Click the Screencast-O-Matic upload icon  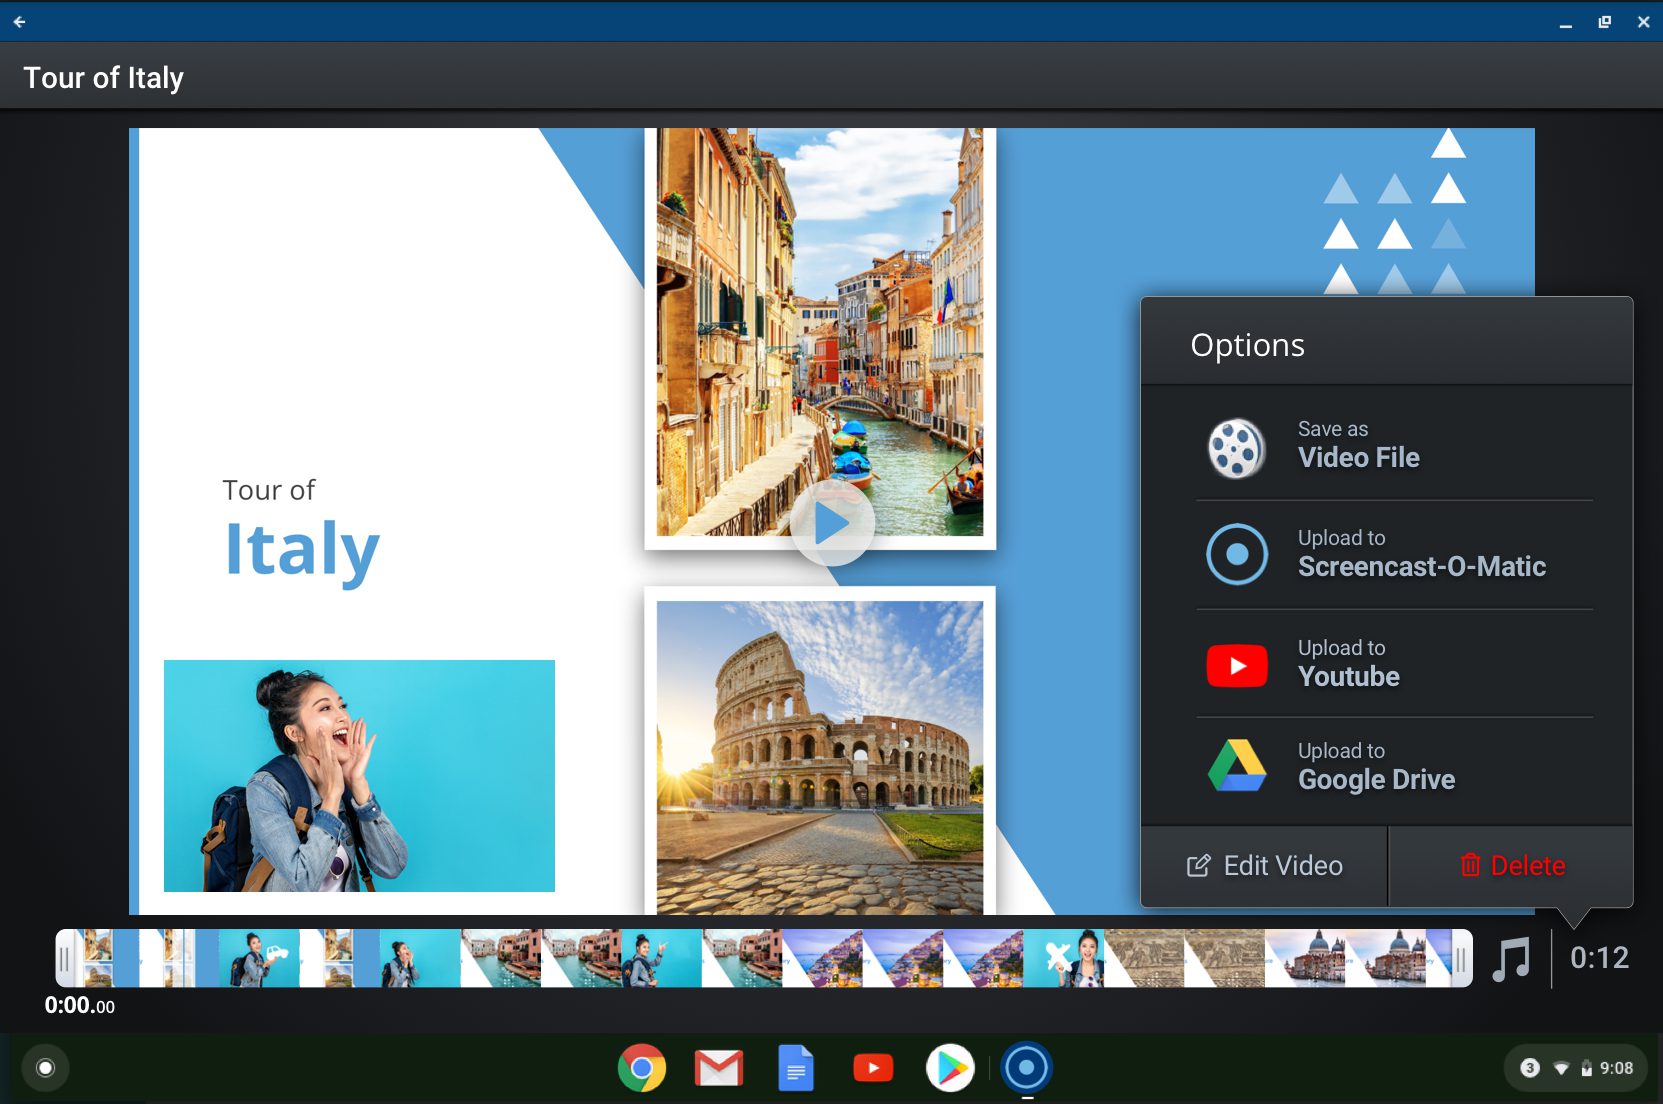pyautogui.click(x=1236, y=553)
